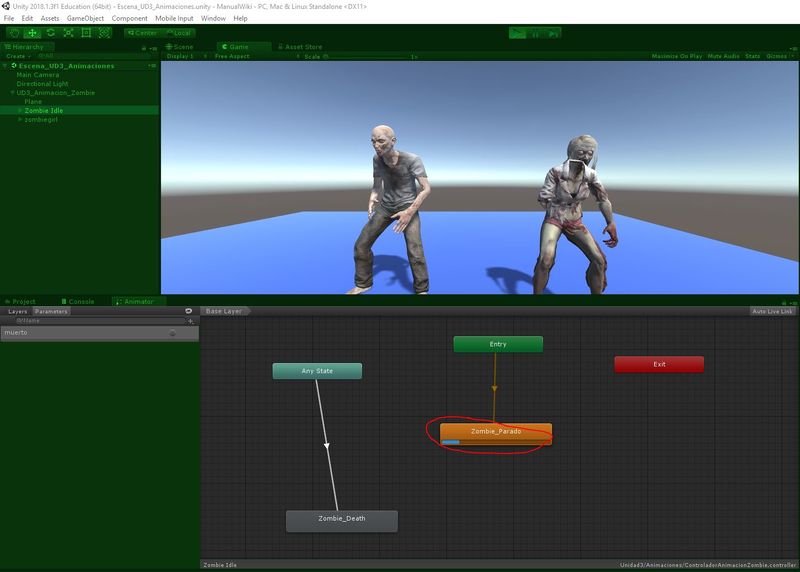800x572 pixels.
Task: Toggle Auto Live Link
Action: [x=772, y=311]
